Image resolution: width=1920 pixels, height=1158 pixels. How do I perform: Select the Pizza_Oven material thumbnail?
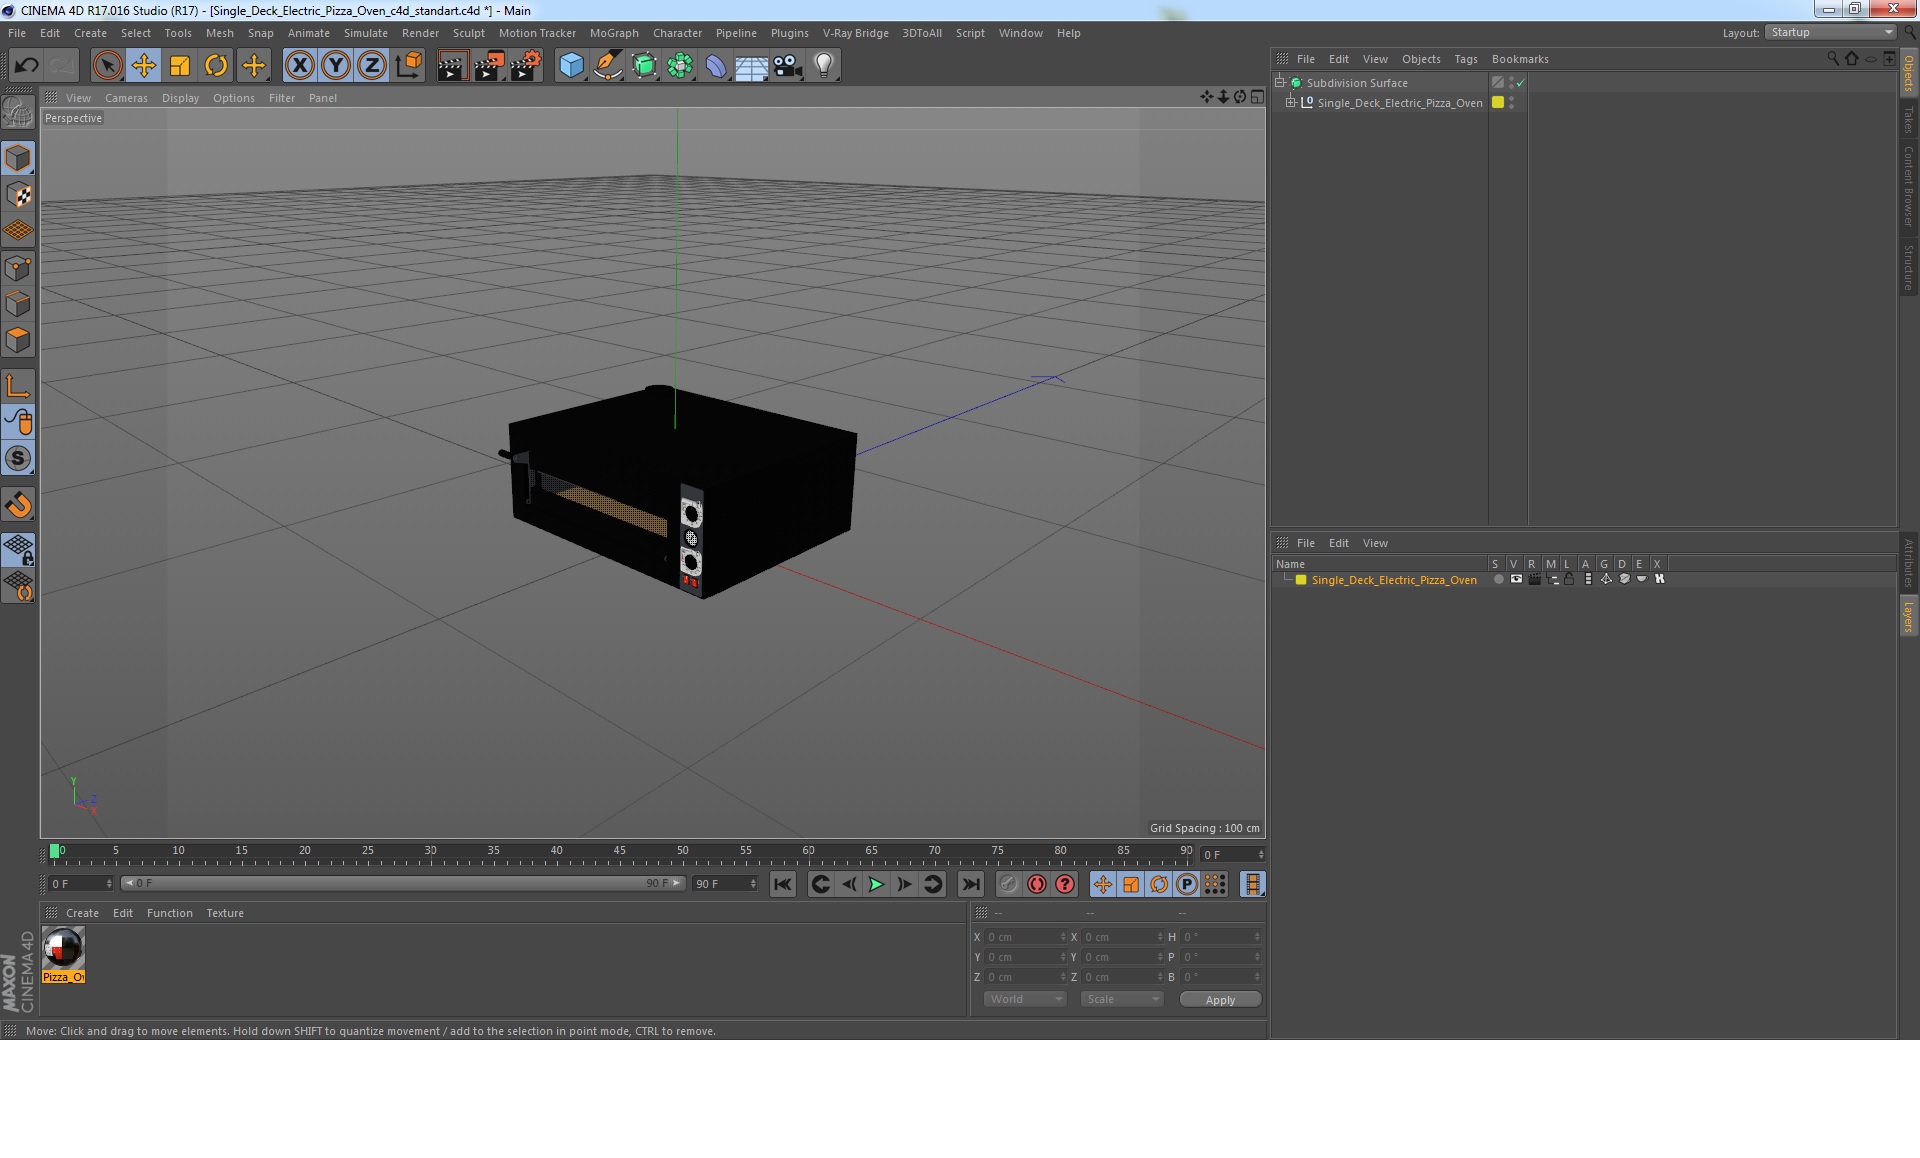click(63, 949)
